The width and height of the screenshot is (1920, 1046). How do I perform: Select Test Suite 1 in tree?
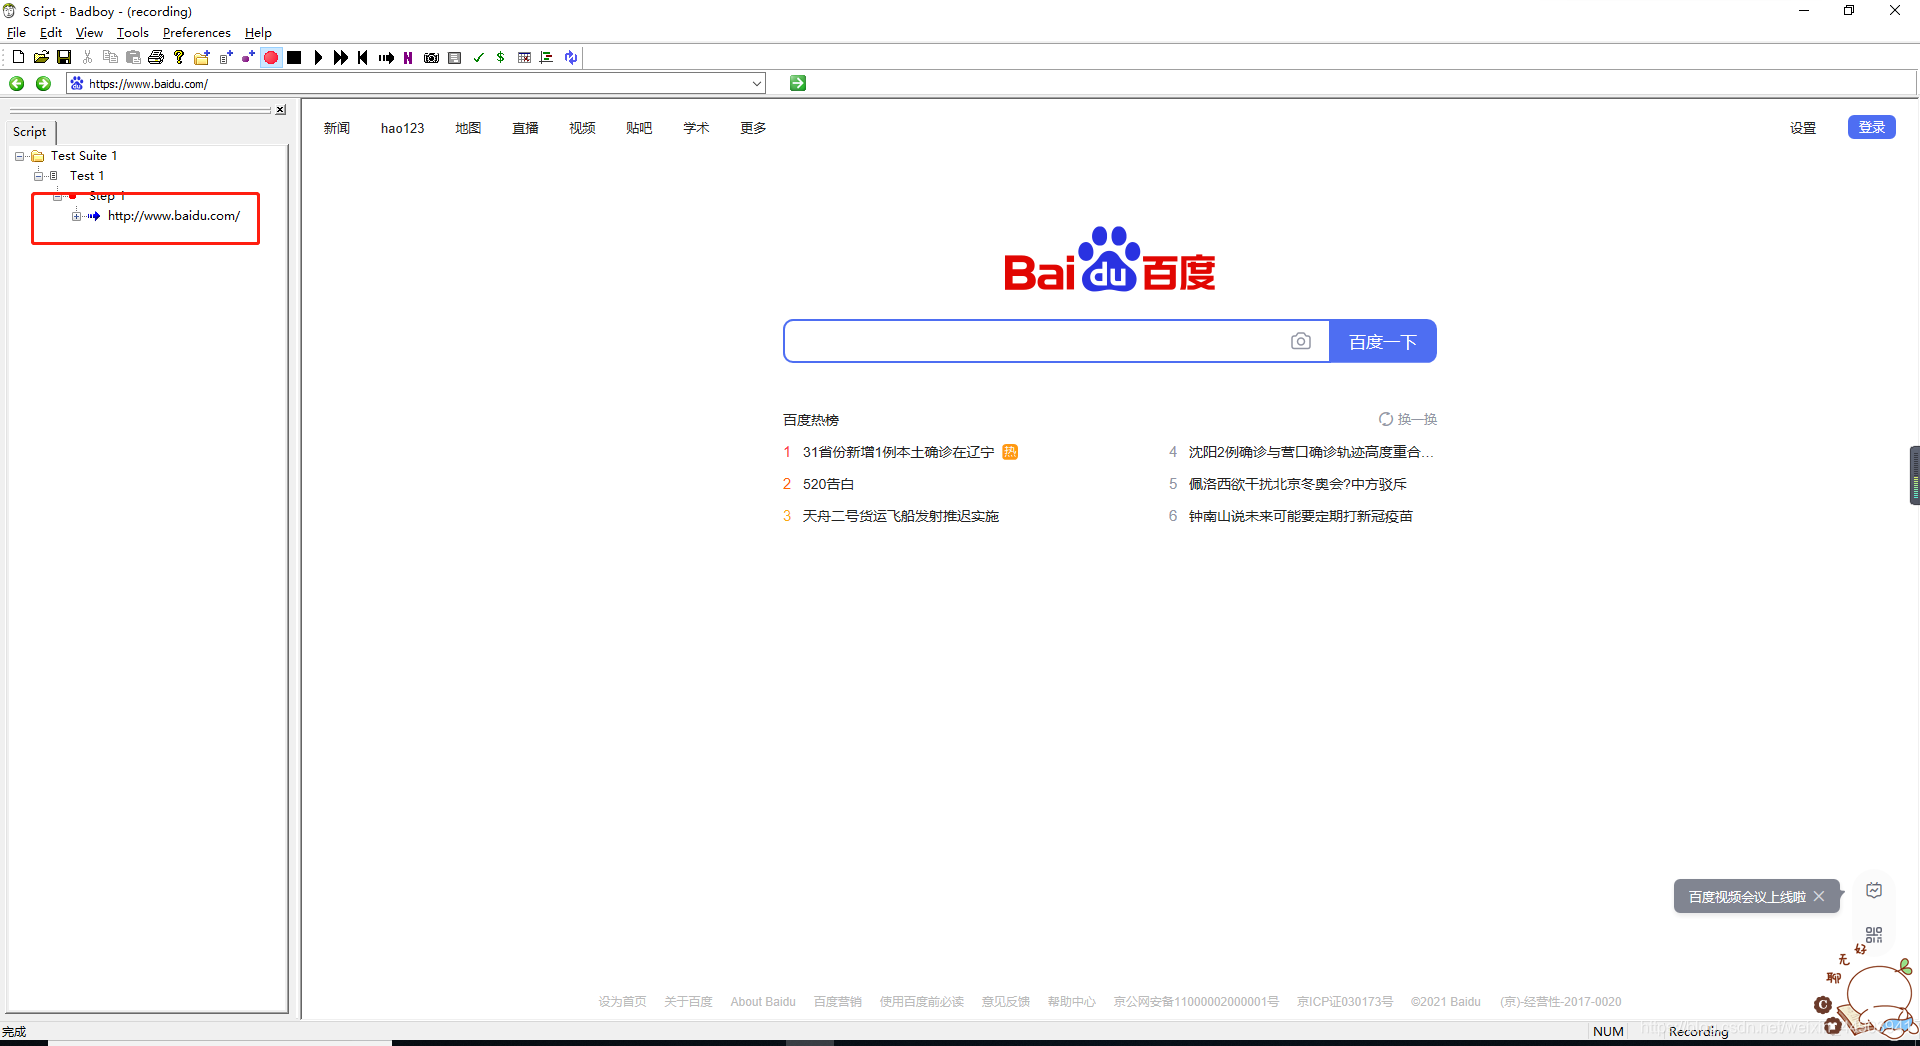[84, 156]
